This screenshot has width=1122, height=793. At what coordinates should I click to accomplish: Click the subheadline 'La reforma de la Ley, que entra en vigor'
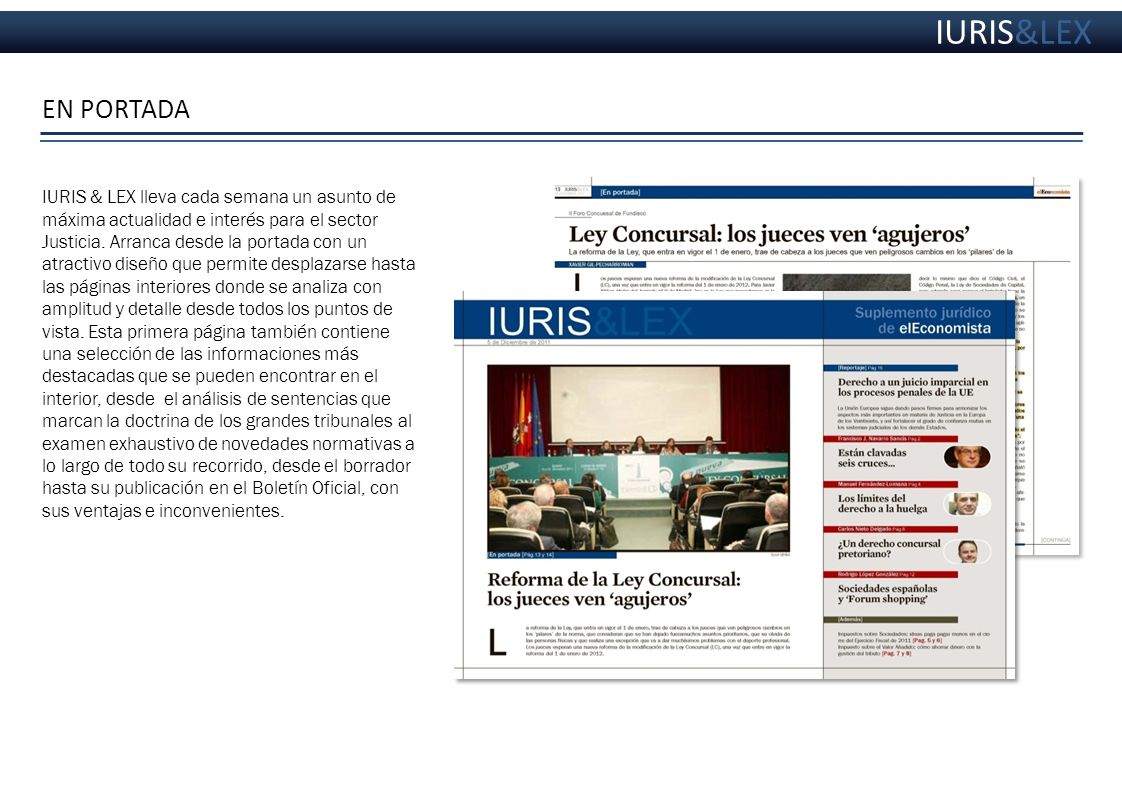[x=790, y=252]
